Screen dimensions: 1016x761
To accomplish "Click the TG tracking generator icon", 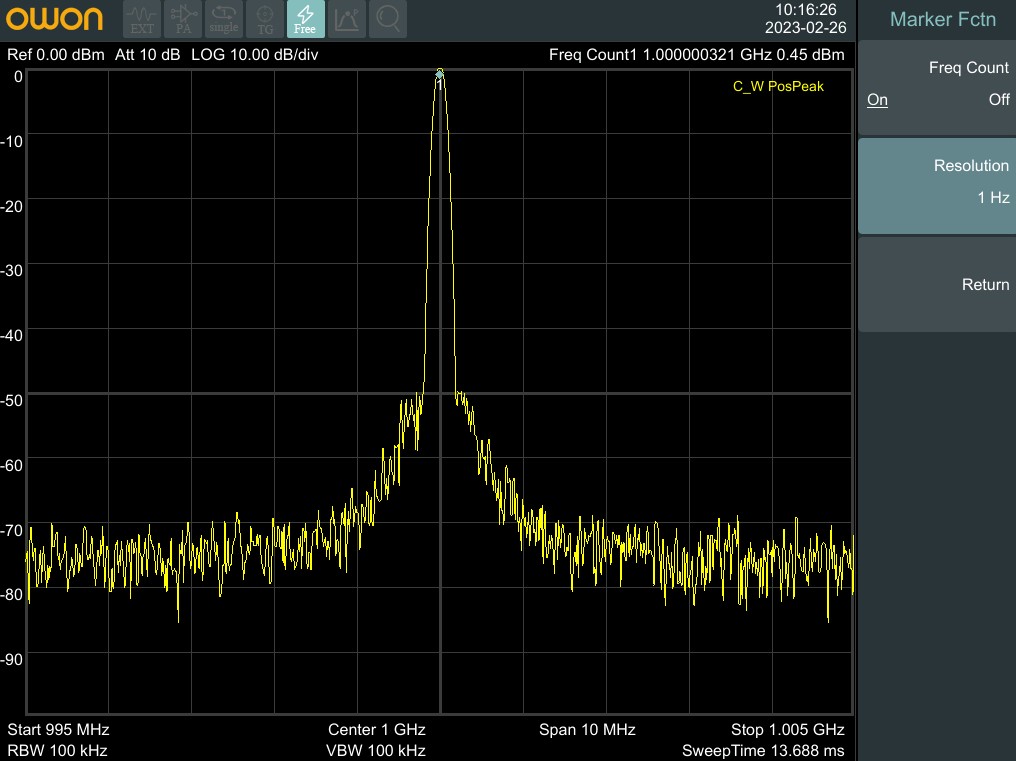I will [x=265, y=19].
